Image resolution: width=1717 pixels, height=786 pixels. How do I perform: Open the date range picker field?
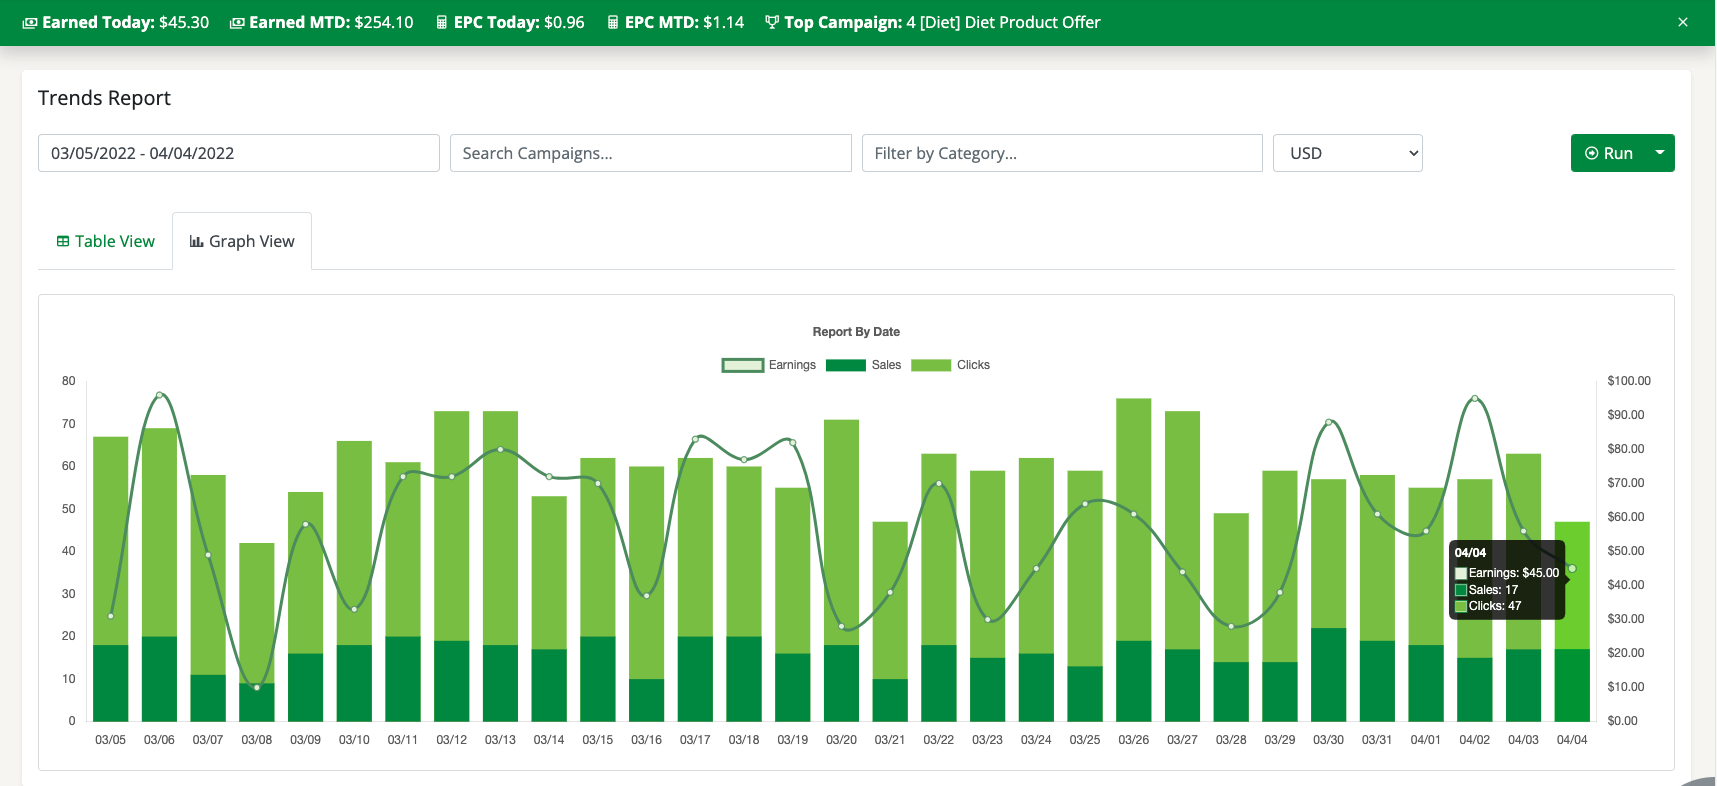[239, 153]
